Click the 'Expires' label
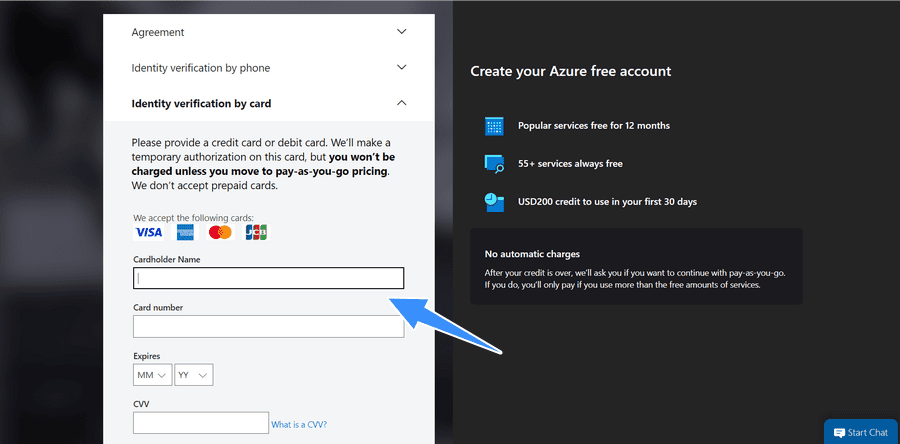The width and height of the screenshot is (900, 444). (x=147, y=356)
